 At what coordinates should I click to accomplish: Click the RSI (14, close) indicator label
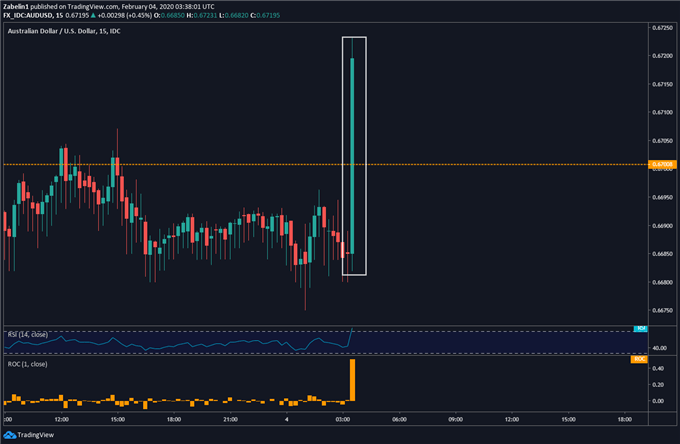[x=28, y=334]
